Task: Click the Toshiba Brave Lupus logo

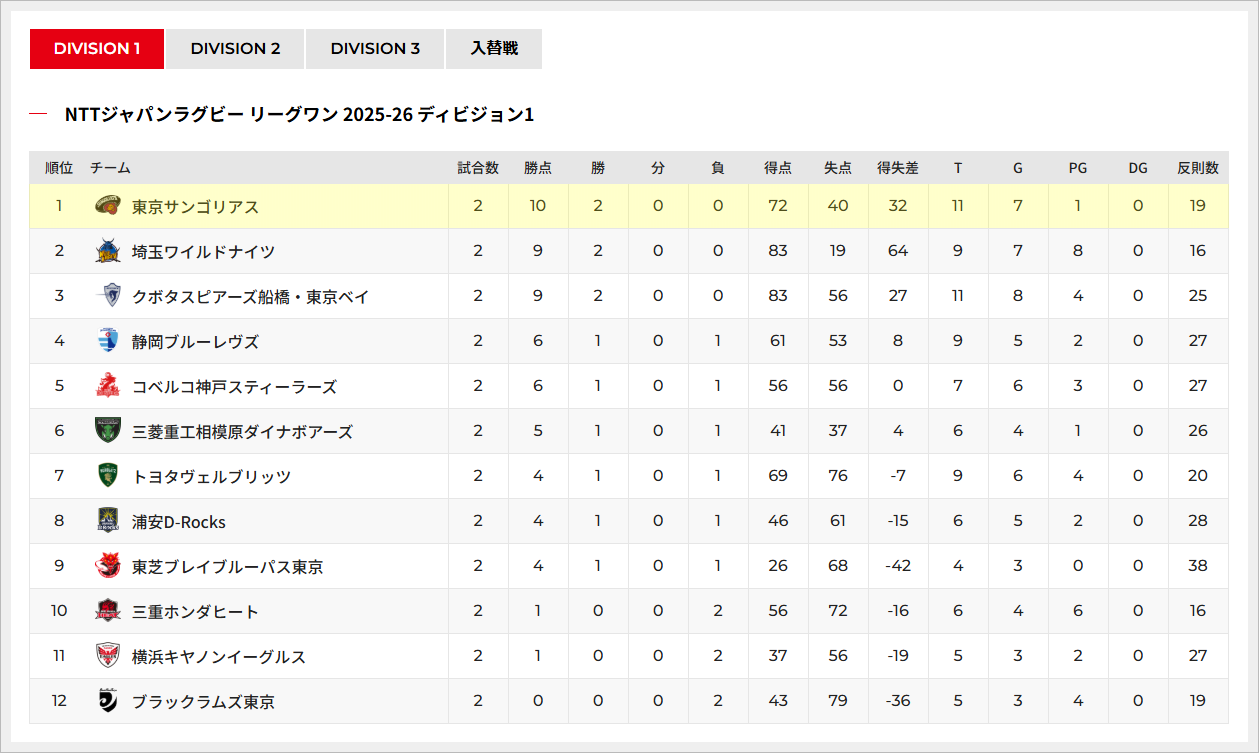Action: pos(108,566)
